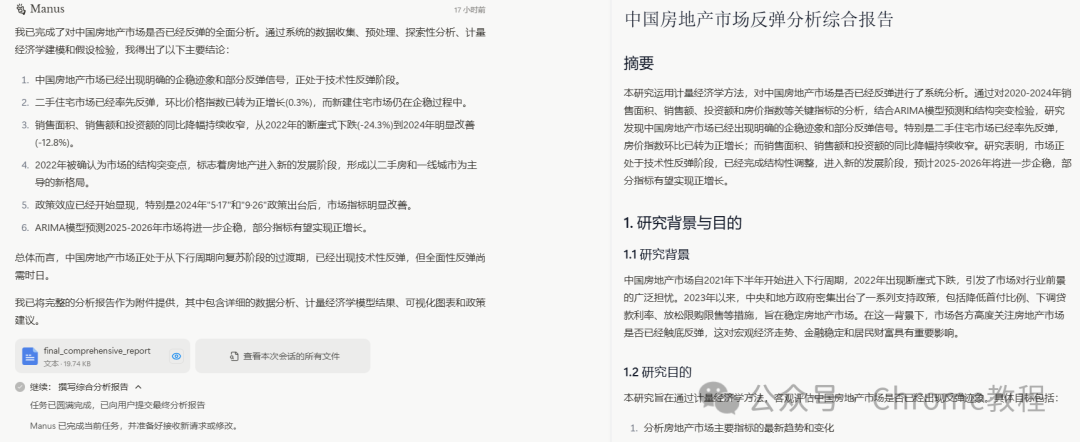Click the Manus name label
The width and height of the screenshot is (1080, 442).
[47, 9]
